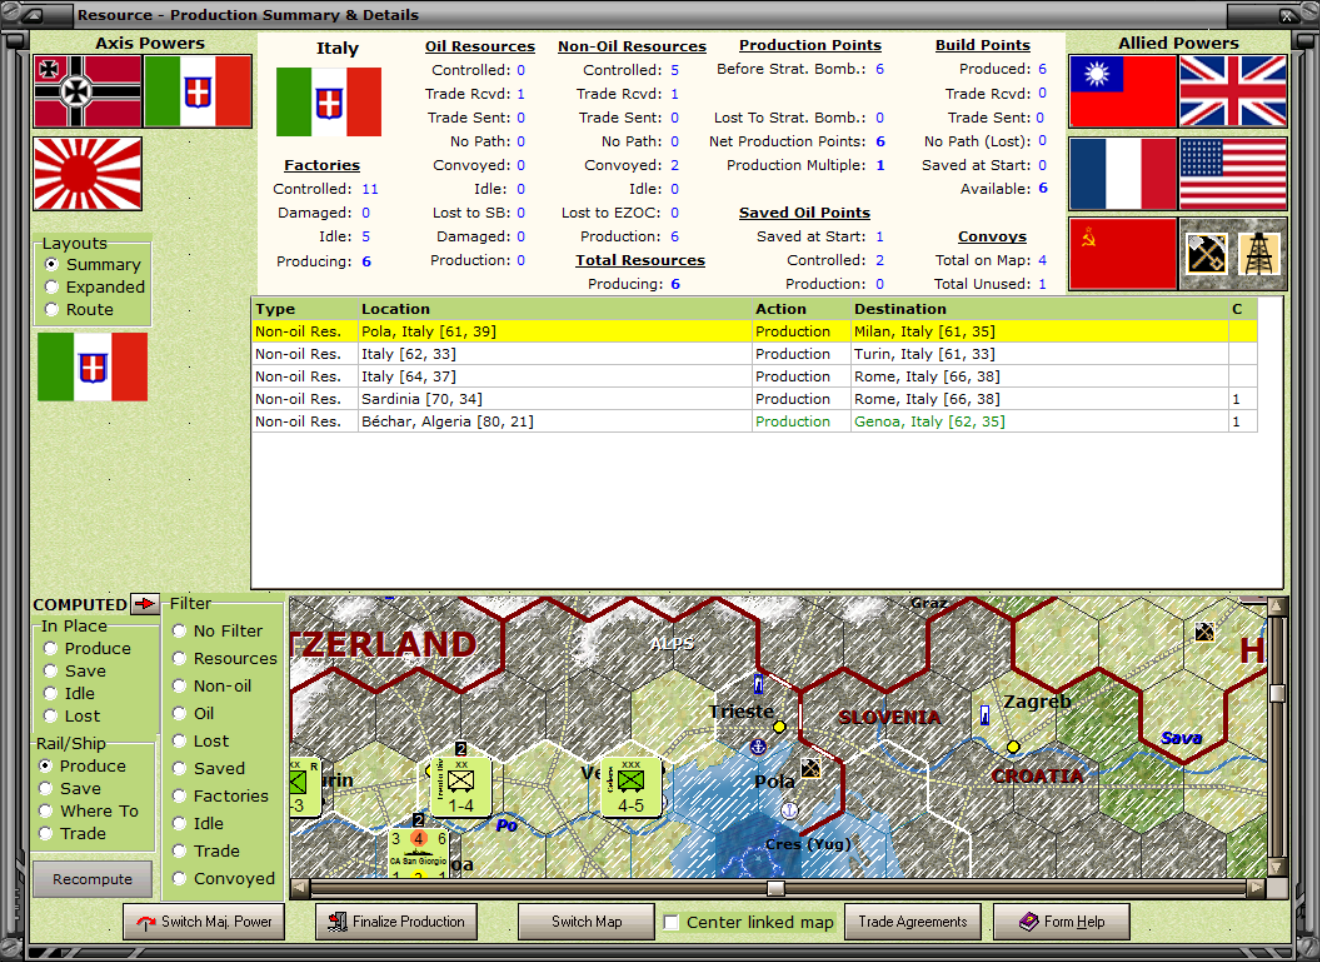Click Switch Maj. Power button
This screenshot has width=1320, height=962.
204,922
